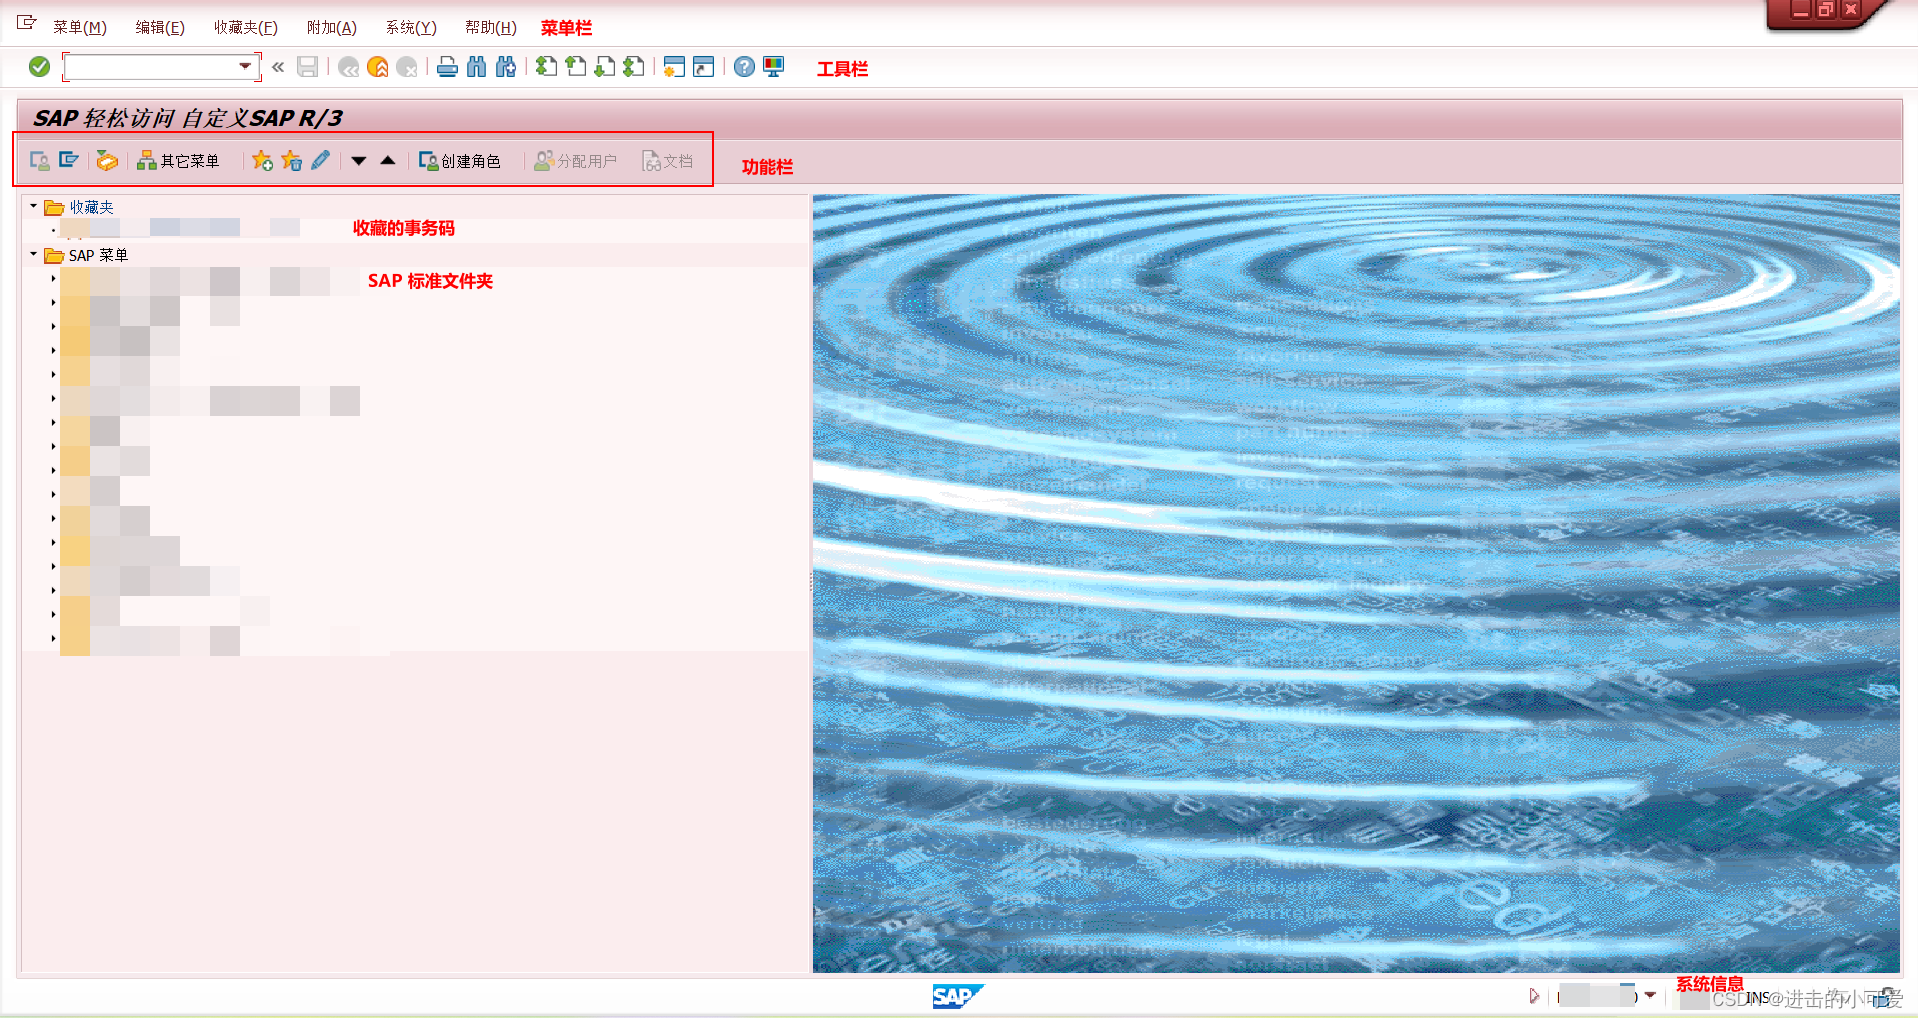The width and height of the screenshot is (1918, 1018).
Task: Click the lock icon in the status bar
Action: [x=1885, y=997]
